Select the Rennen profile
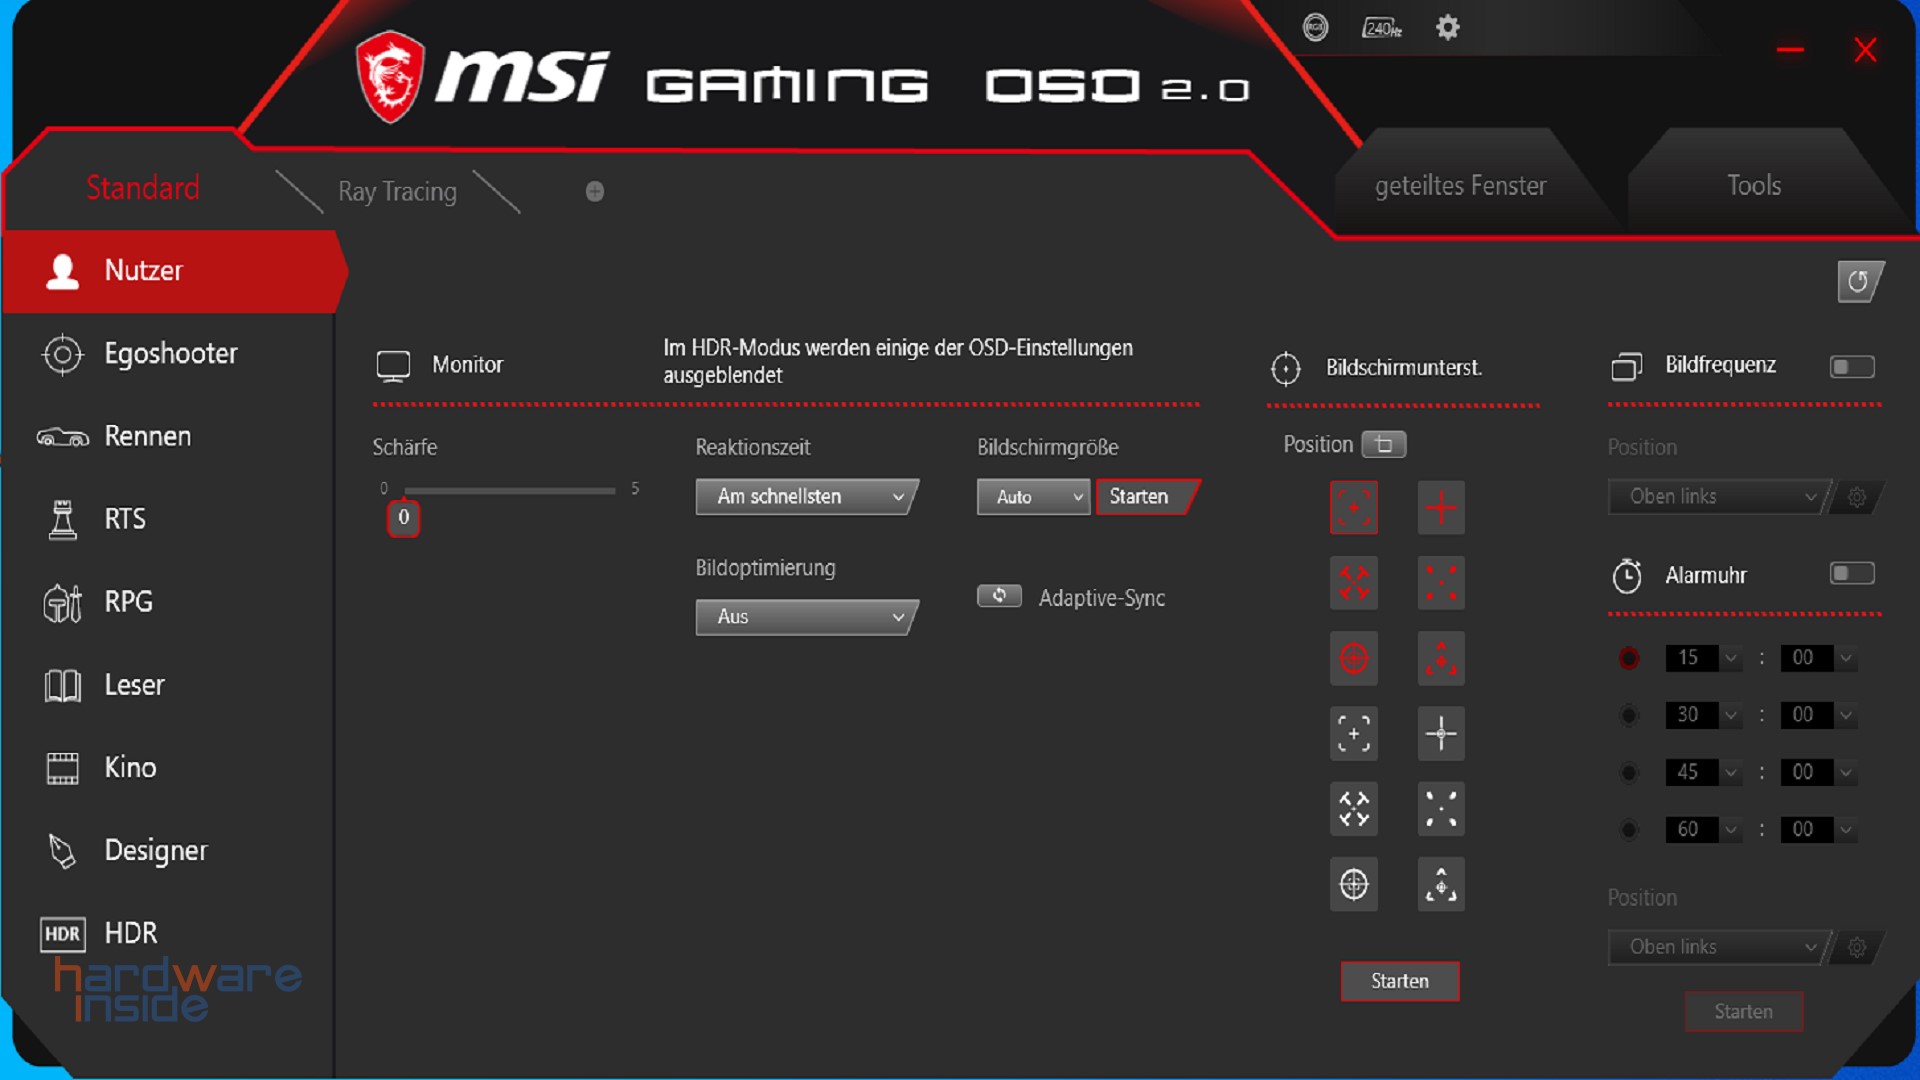The width and height of the screenshot is (1920, 1080). 168,437
